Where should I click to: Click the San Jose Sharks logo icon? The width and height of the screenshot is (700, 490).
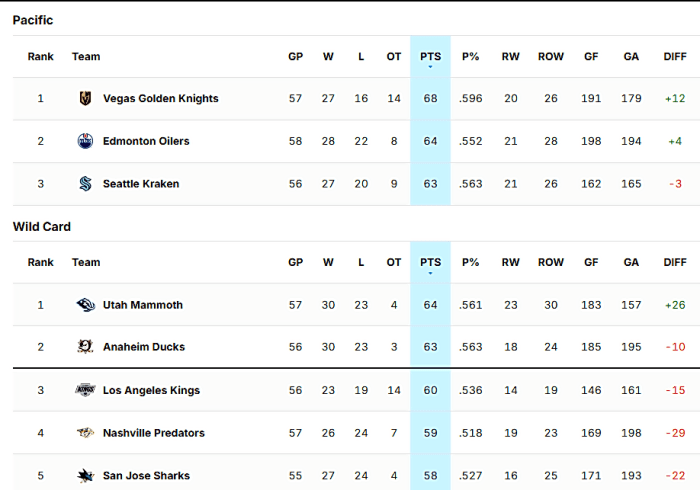click(x=85, y=476)
